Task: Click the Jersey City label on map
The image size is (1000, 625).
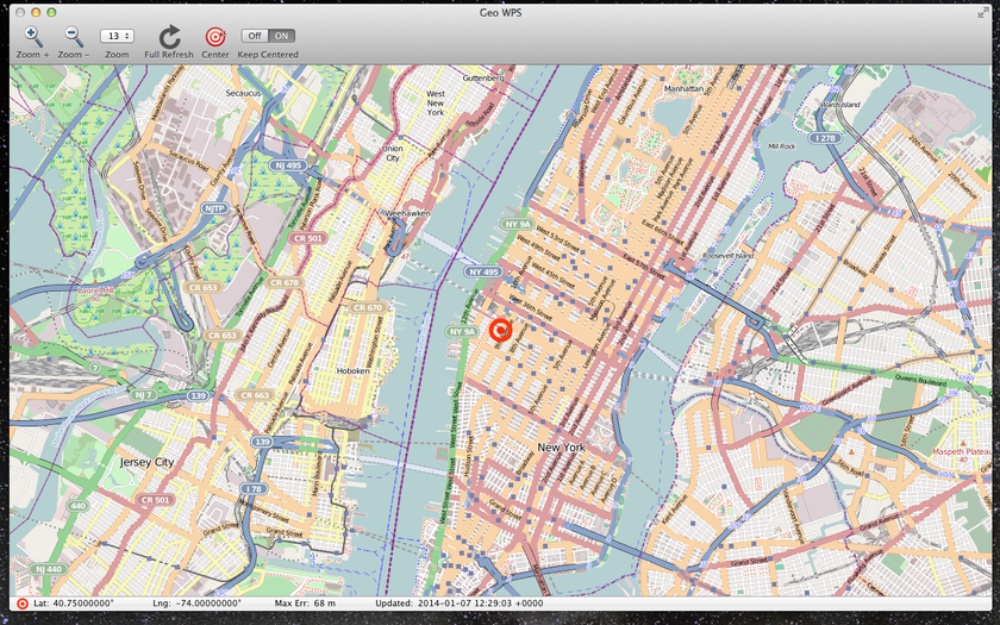Action: tap(146, 463)
